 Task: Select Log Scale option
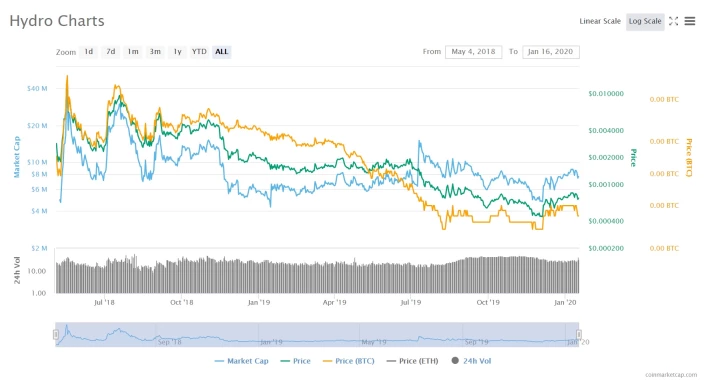[645, 21]
